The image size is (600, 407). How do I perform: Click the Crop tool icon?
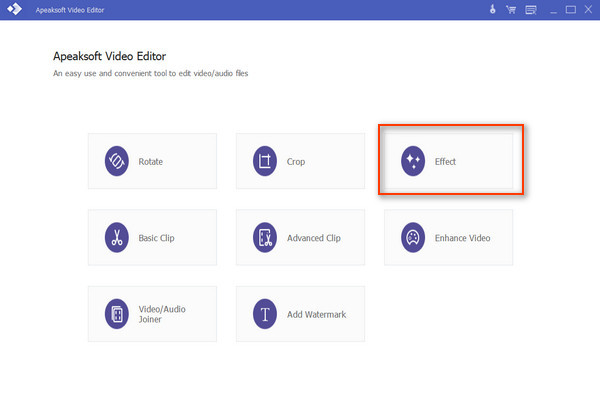pos(265,161)
